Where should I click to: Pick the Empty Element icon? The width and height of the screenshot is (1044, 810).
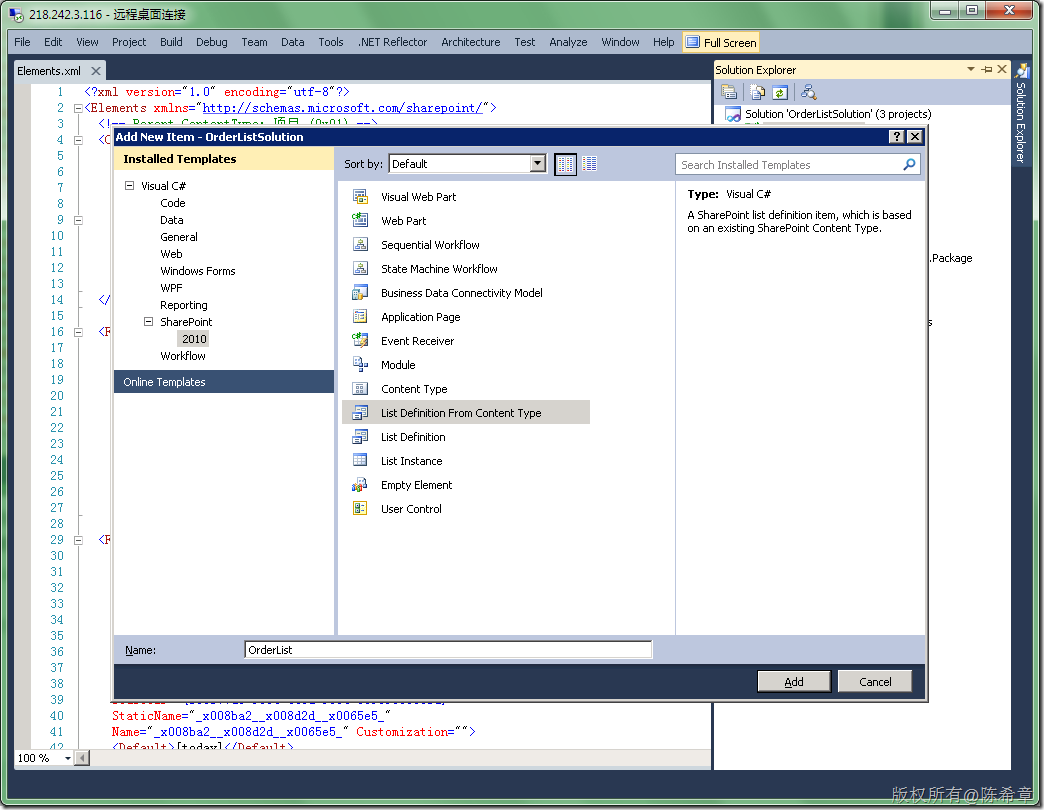(360, 485)
